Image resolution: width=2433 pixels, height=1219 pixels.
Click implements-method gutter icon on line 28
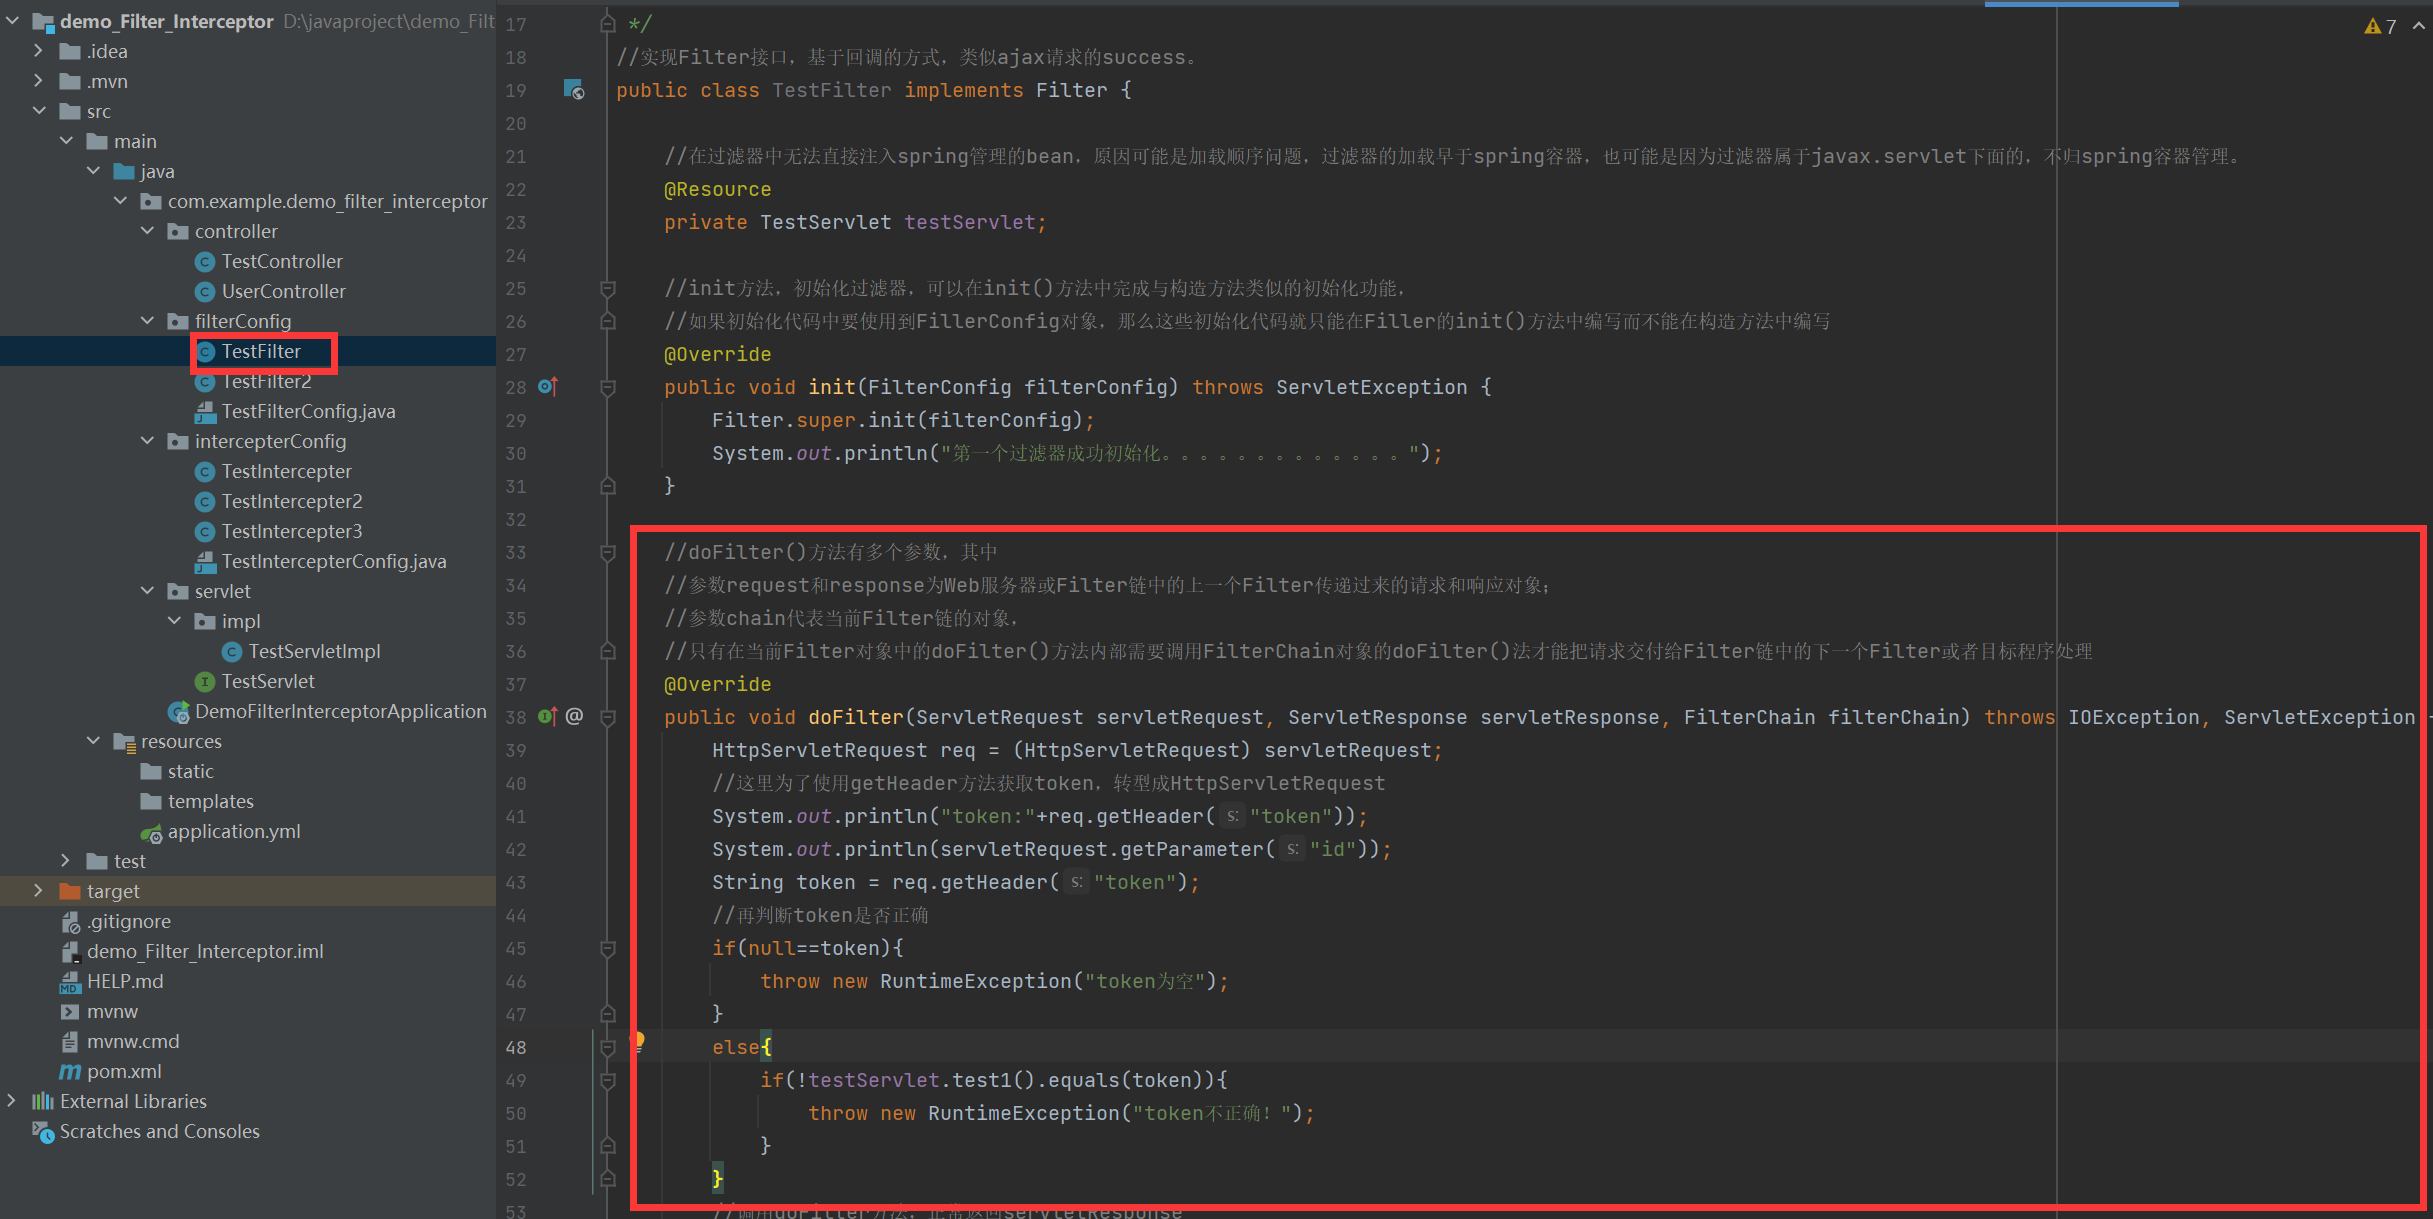[x=548, y=386]
